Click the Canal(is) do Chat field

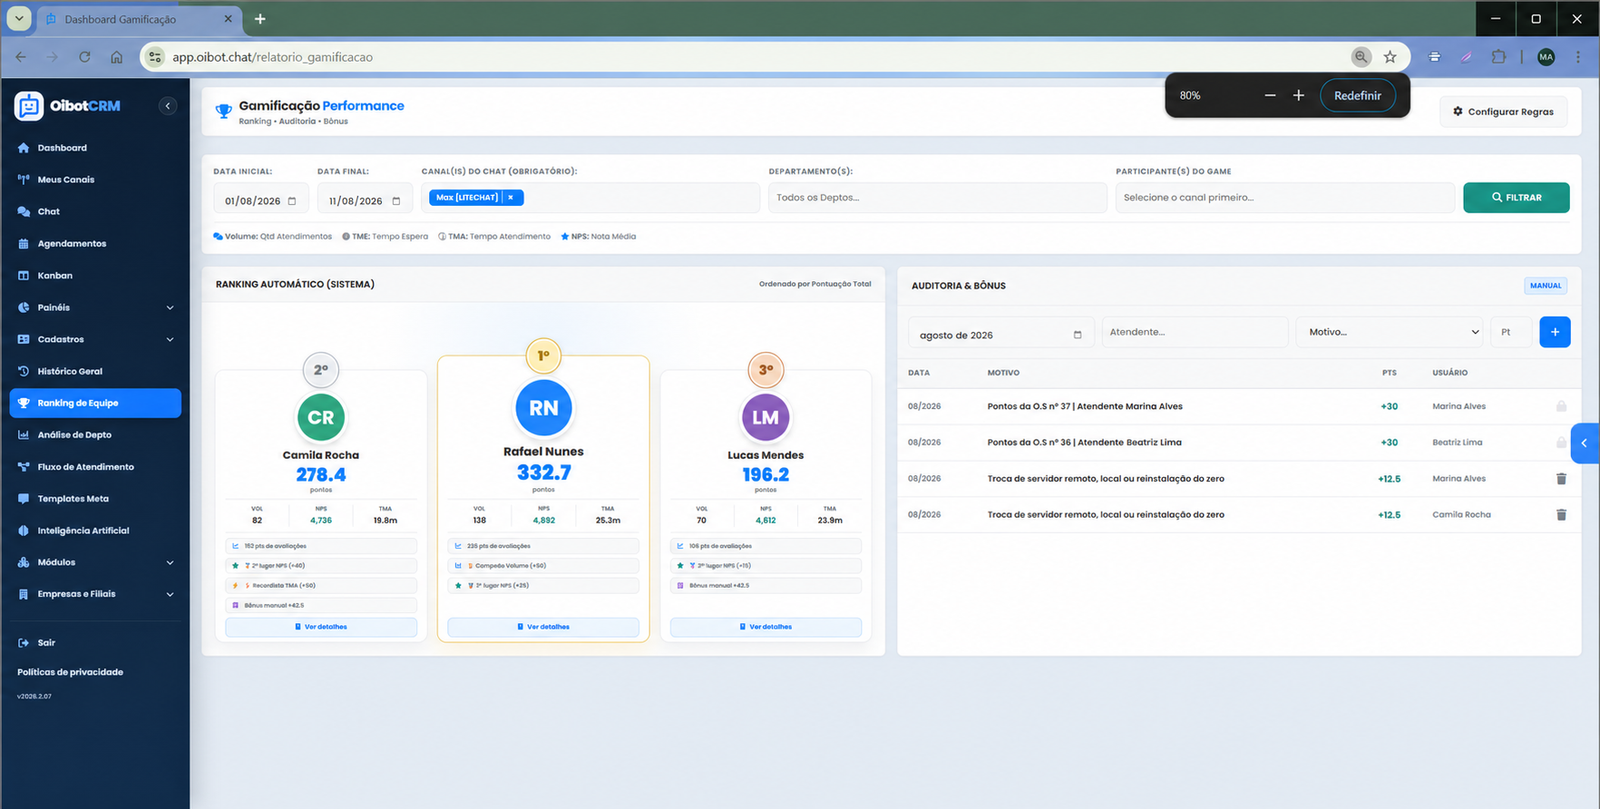point(590,198)
